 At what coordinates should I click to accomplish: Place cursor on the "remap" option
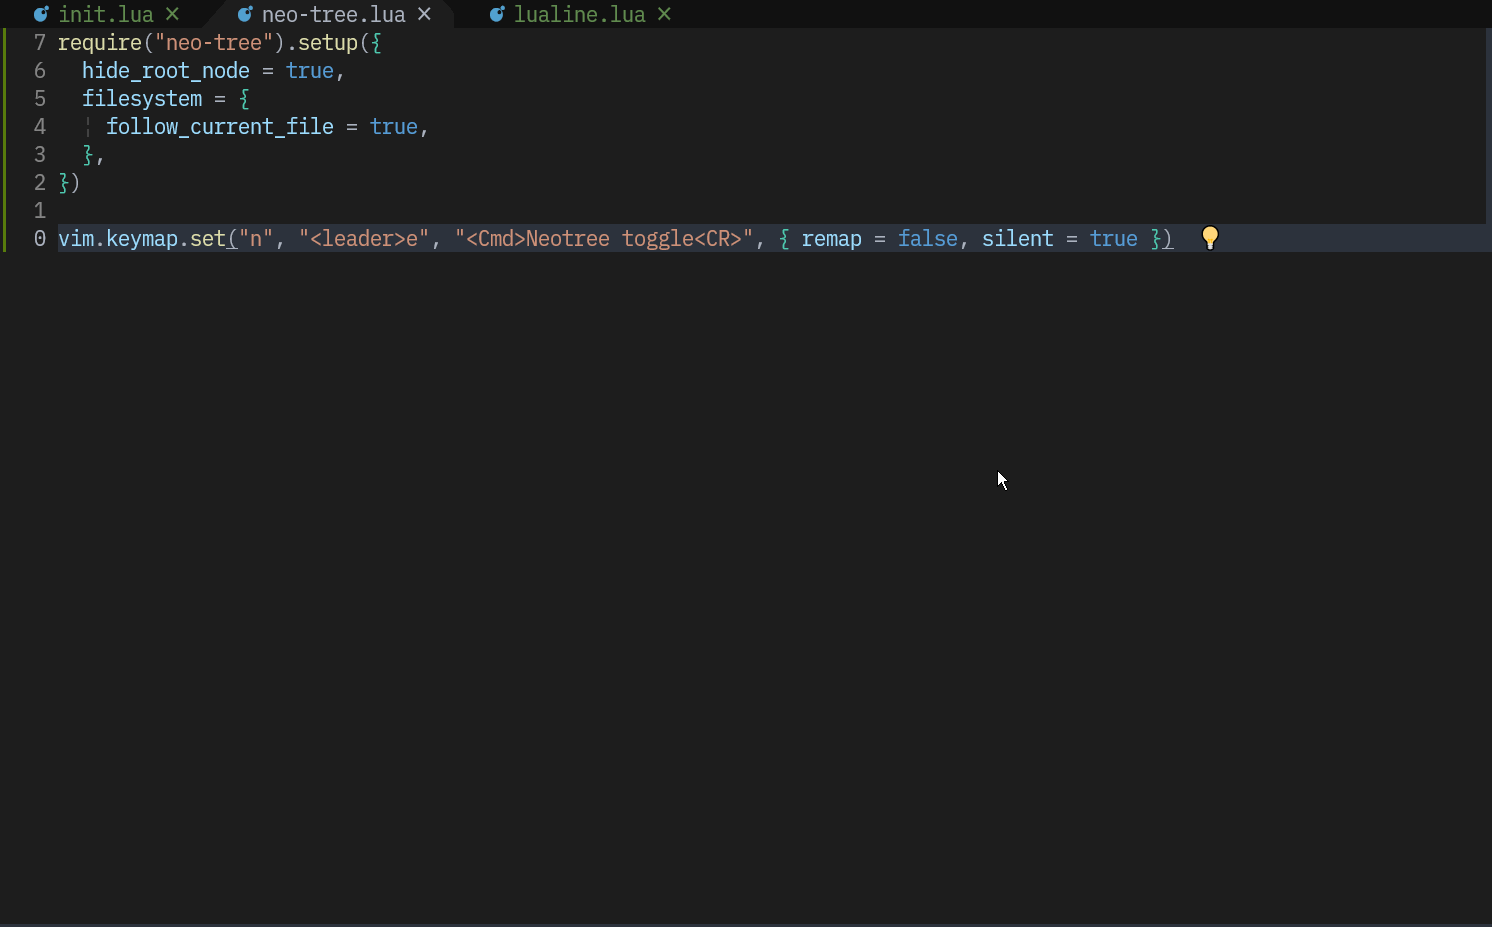coord(832,239)
